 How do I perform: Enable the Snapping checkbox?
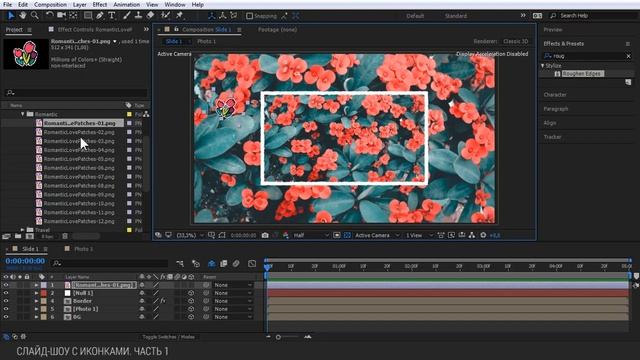point(249,16)
